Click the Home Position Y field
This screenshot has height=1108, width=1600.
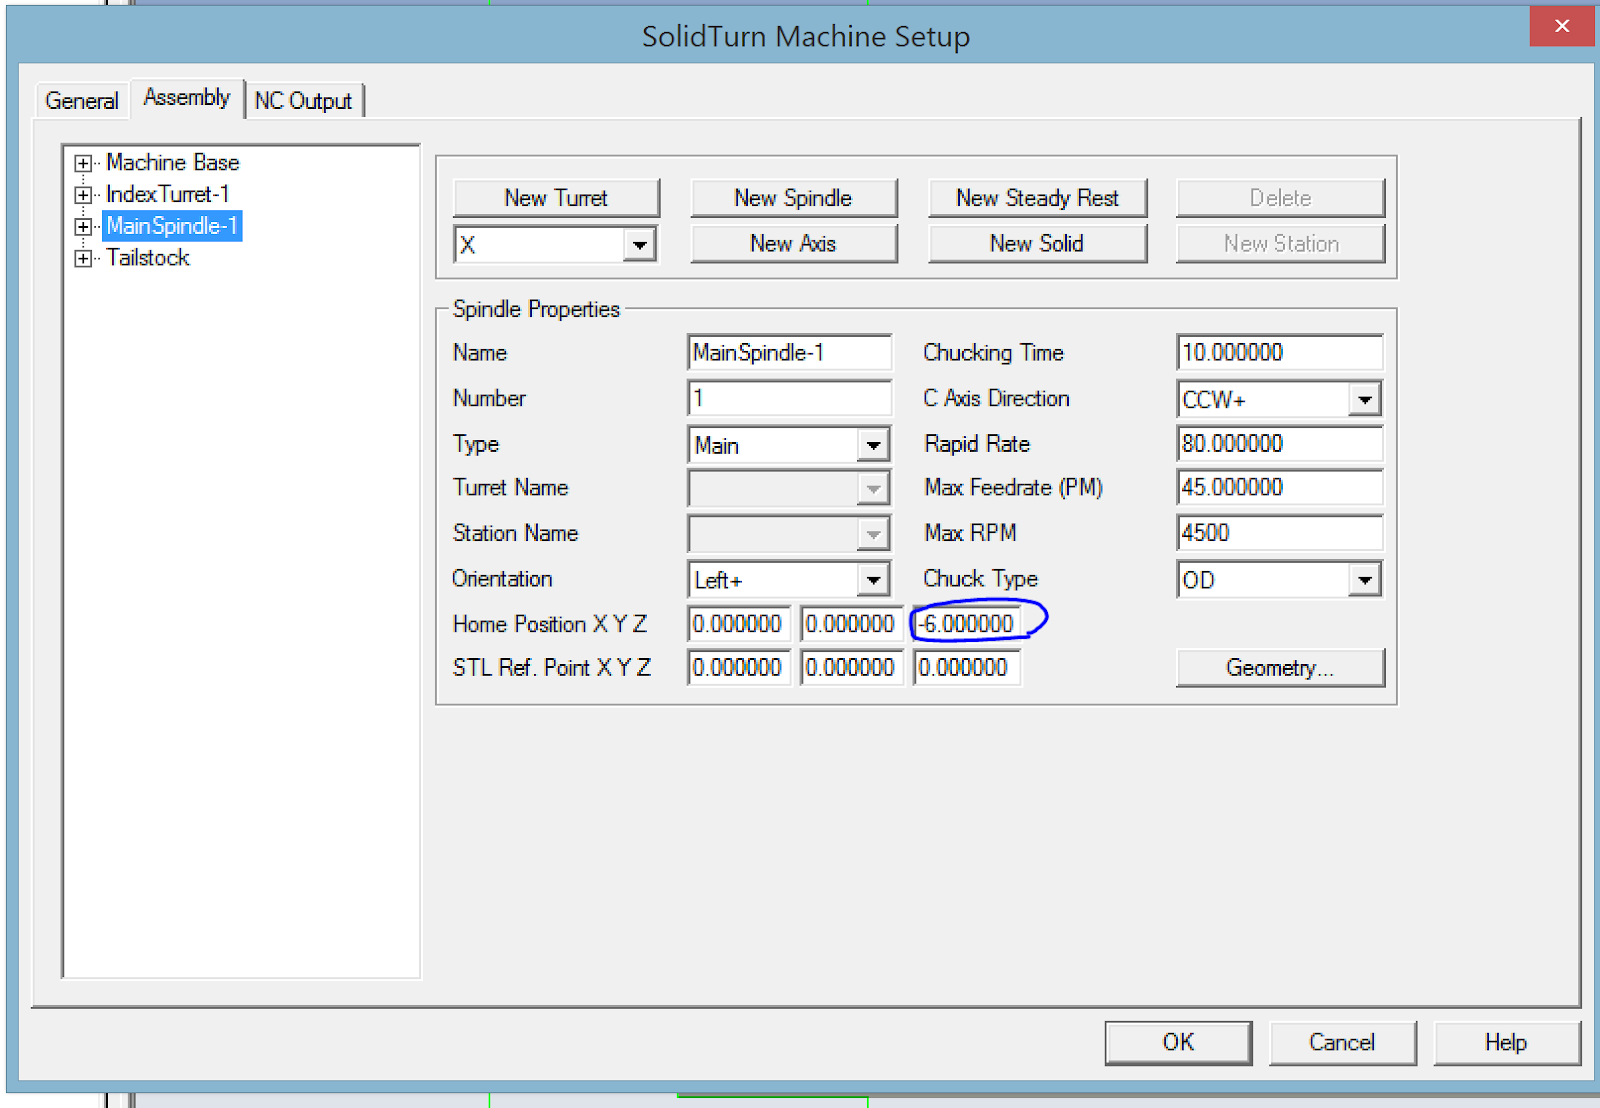pos(852,624)
